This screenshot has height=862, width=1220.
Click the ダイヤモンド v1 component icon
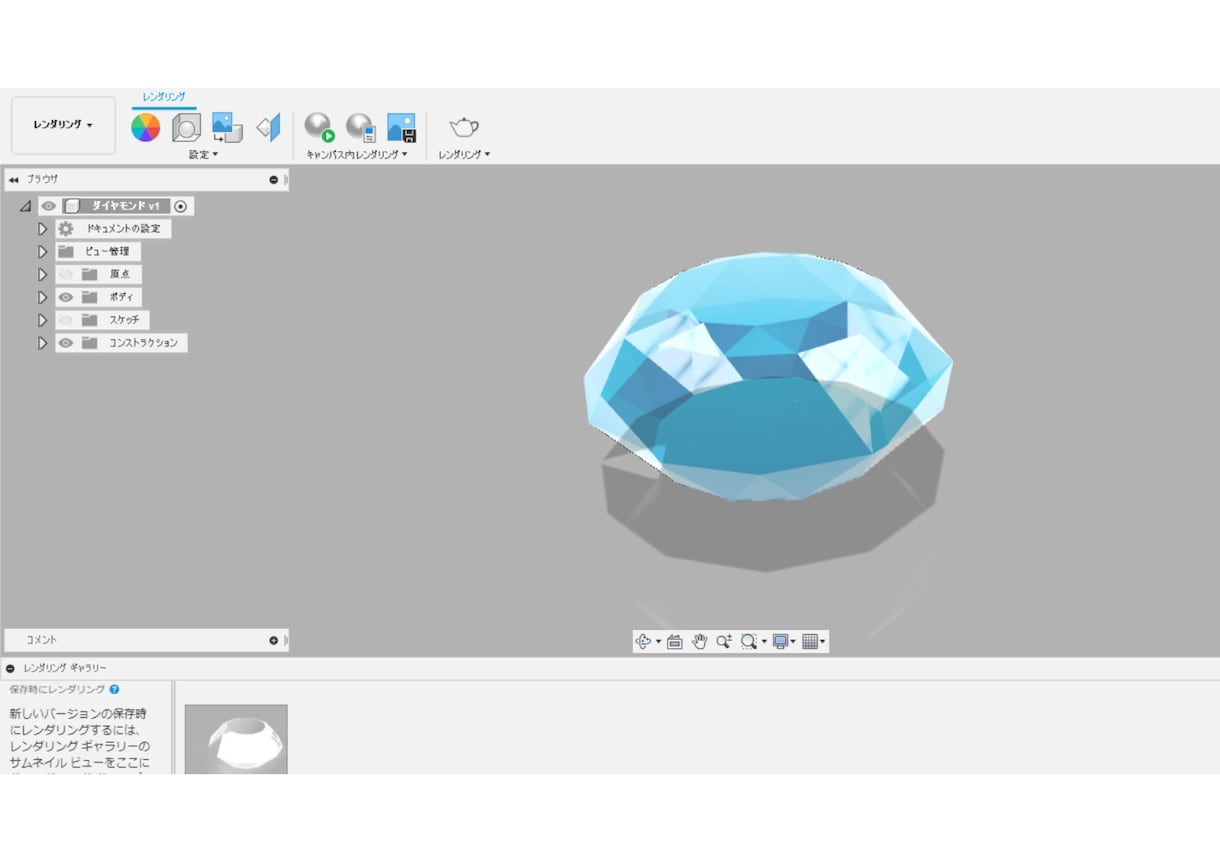click(72, 206)
